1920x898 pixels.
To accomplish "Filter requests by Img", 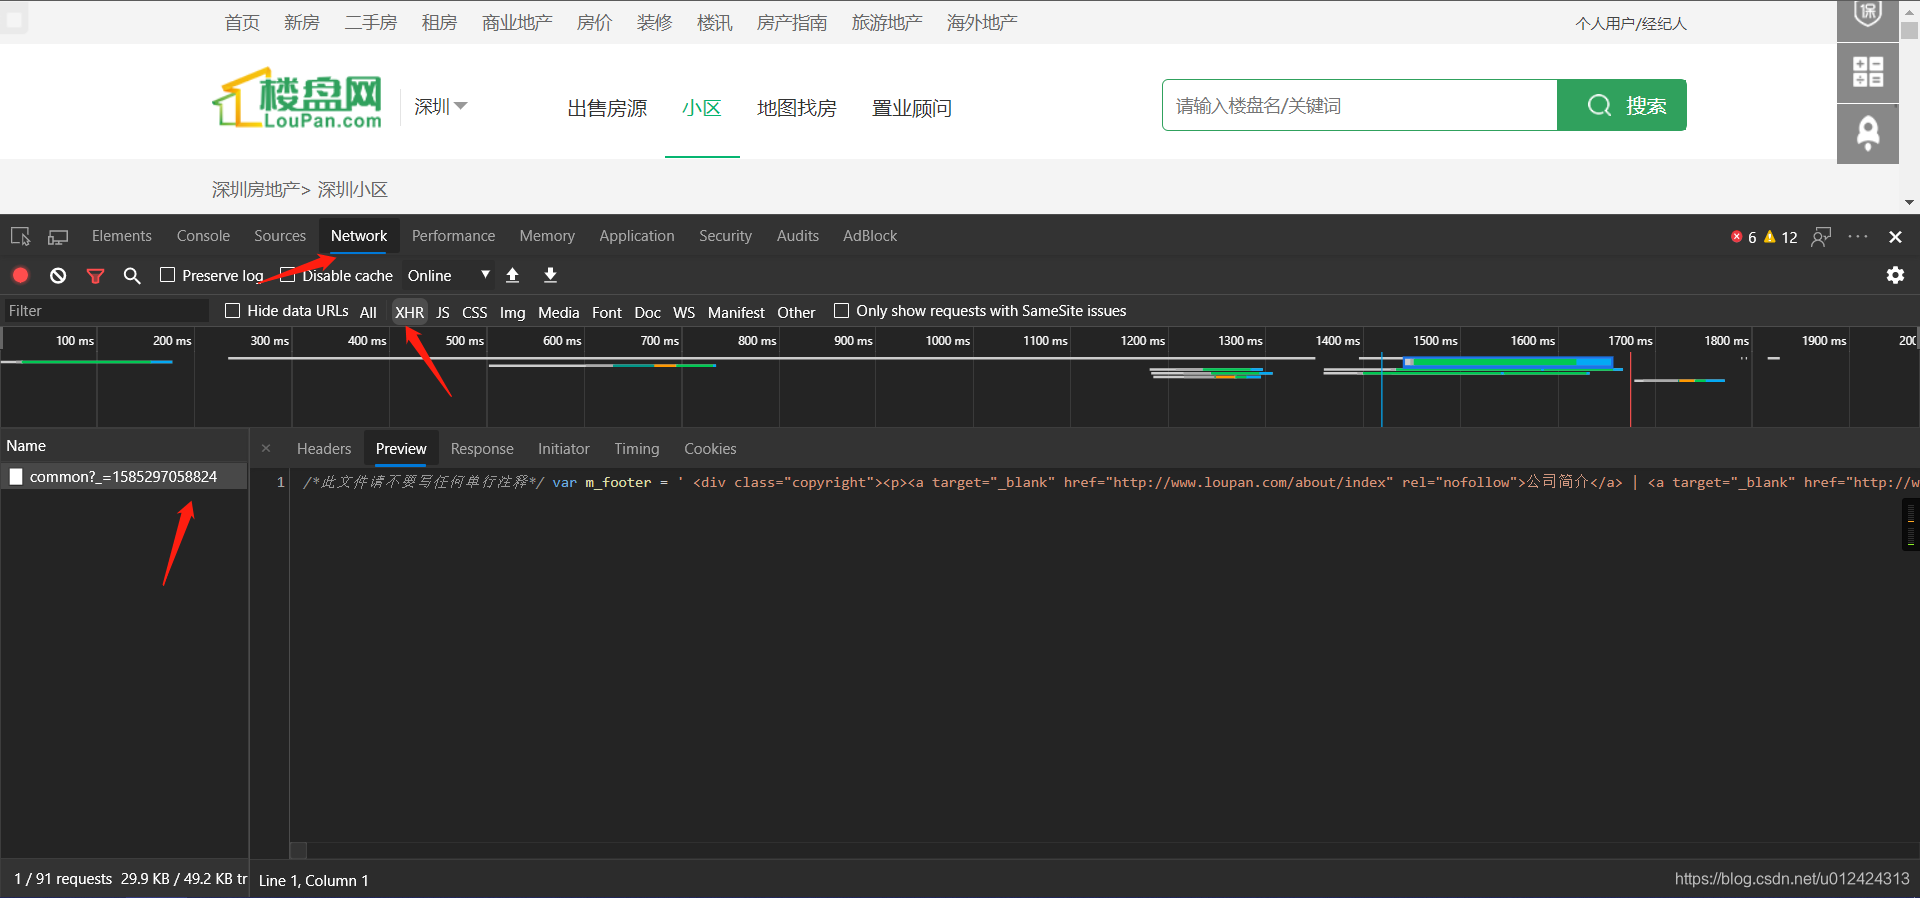I will pyautogui.click(x=513, y=312).
